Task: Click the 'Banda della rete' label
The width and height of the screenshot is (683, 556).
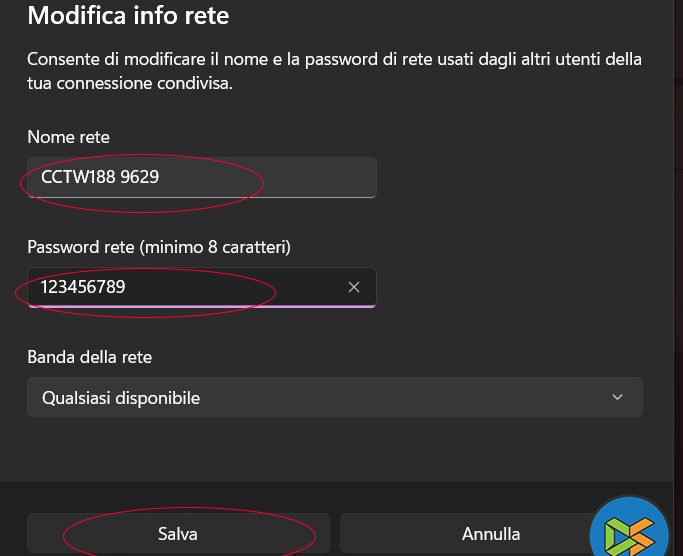Action: 90,356
